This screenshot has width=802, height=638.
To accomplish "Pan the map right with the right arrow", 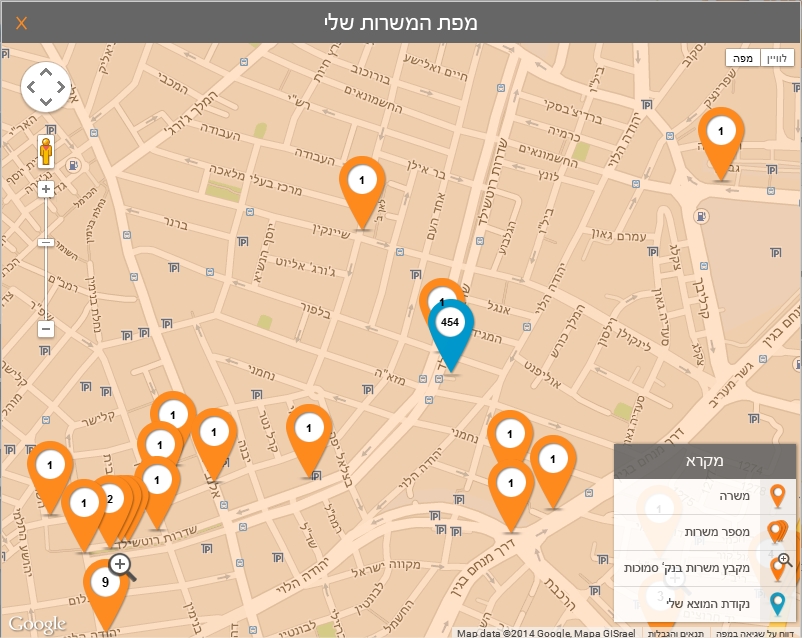I will 61,87.
